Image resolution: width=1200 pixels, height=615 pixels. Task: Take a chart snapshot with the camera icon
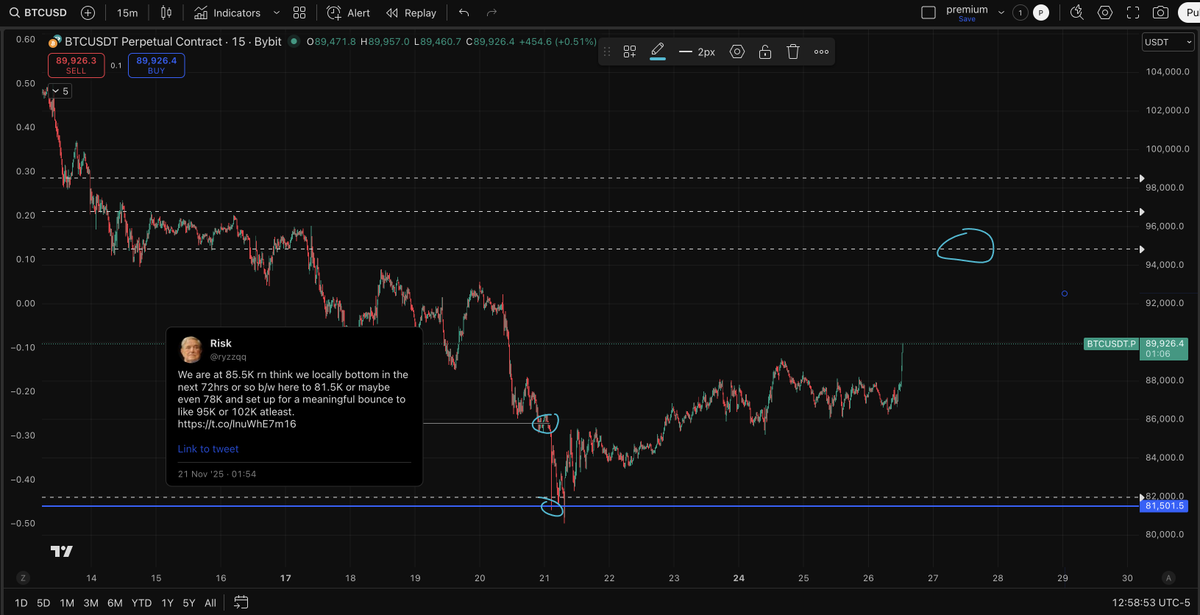(x=1158, y=12)
